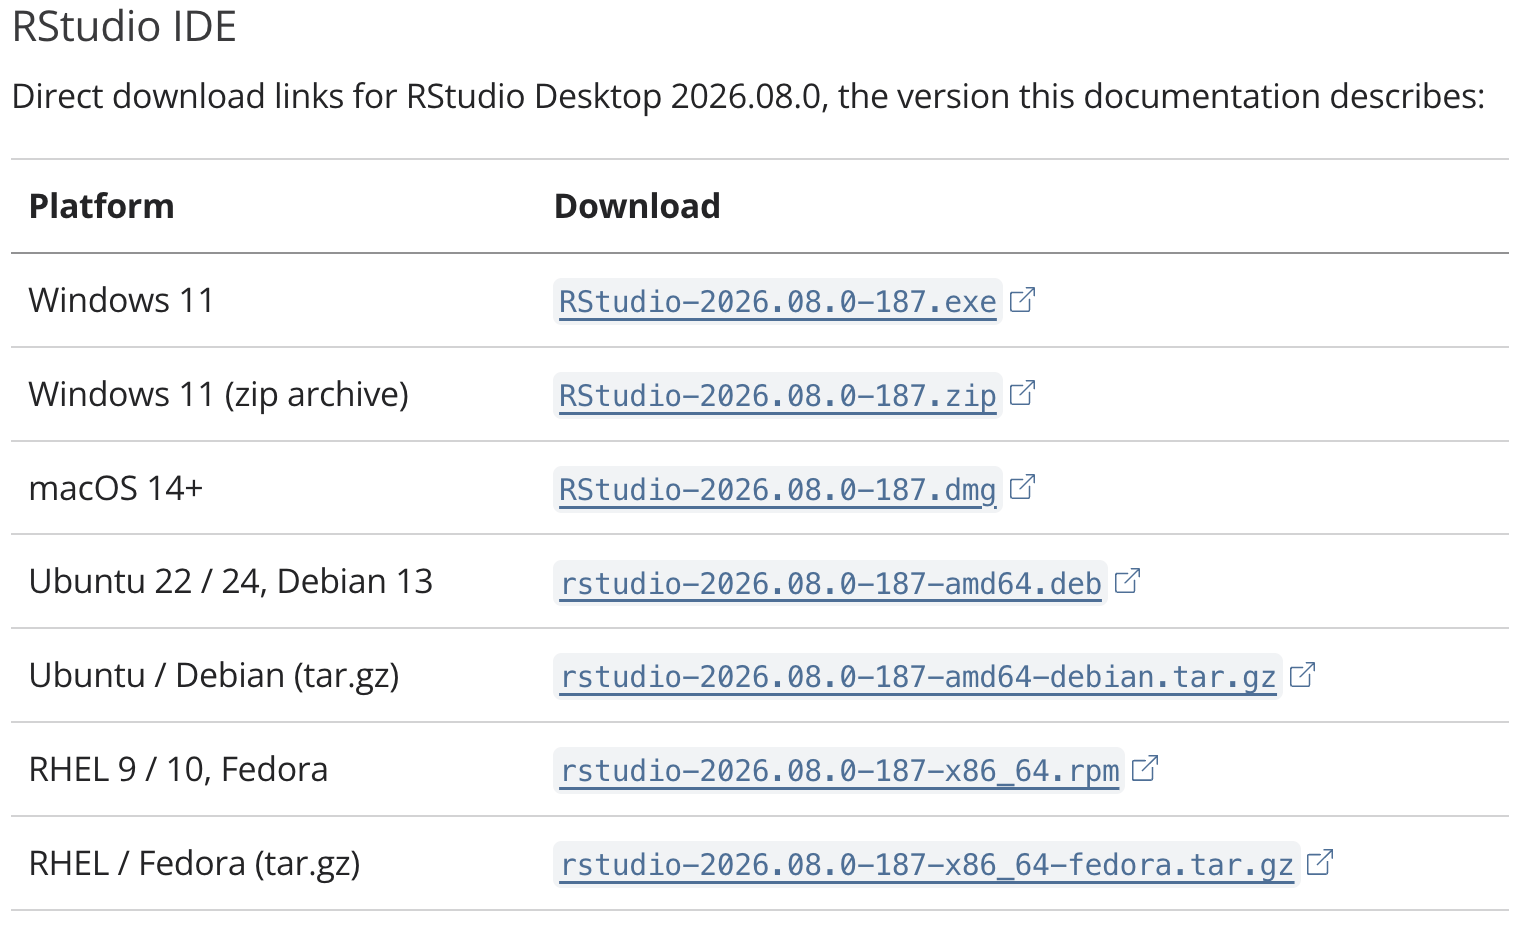Open the RStudio-2026.08.0-187.zip archive link
This screenshot has height=942, width=1536.
click(778, 395)
